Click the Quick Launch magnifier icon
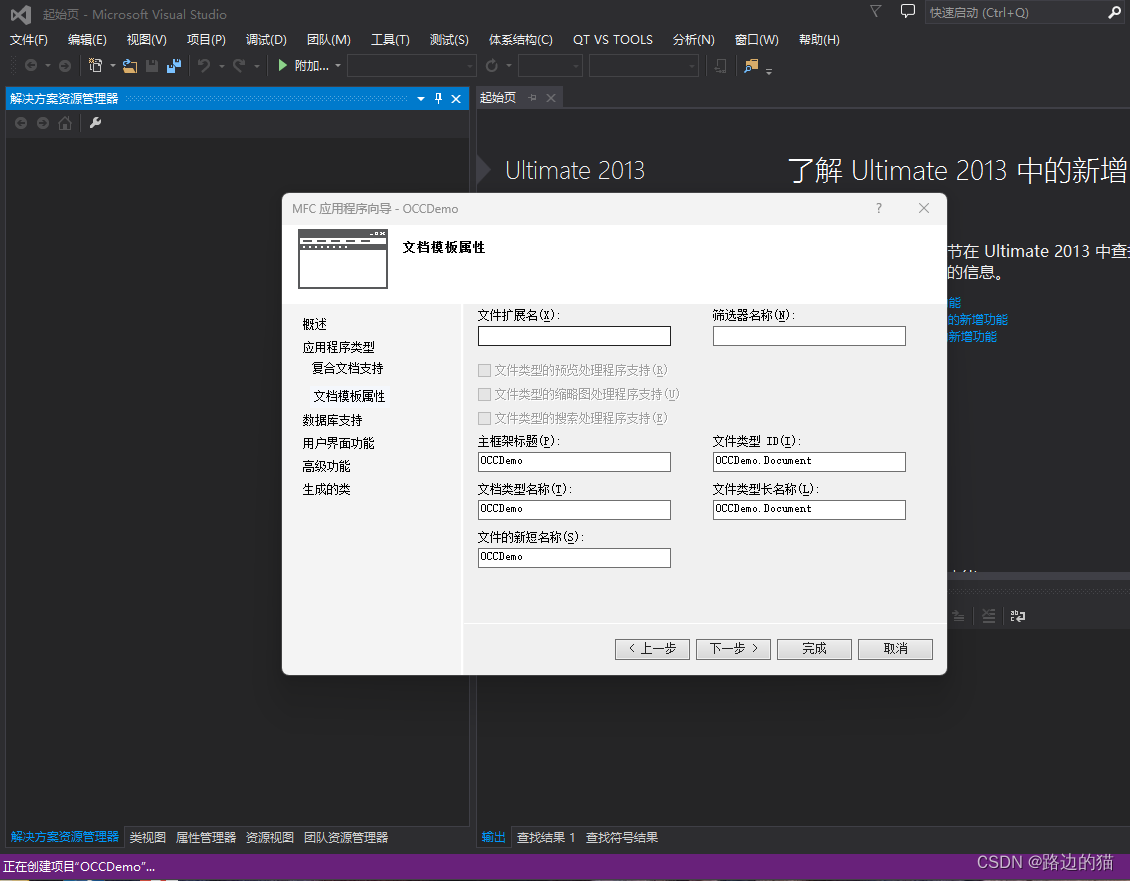1130x881 pixels. (x=1114, y=12)
